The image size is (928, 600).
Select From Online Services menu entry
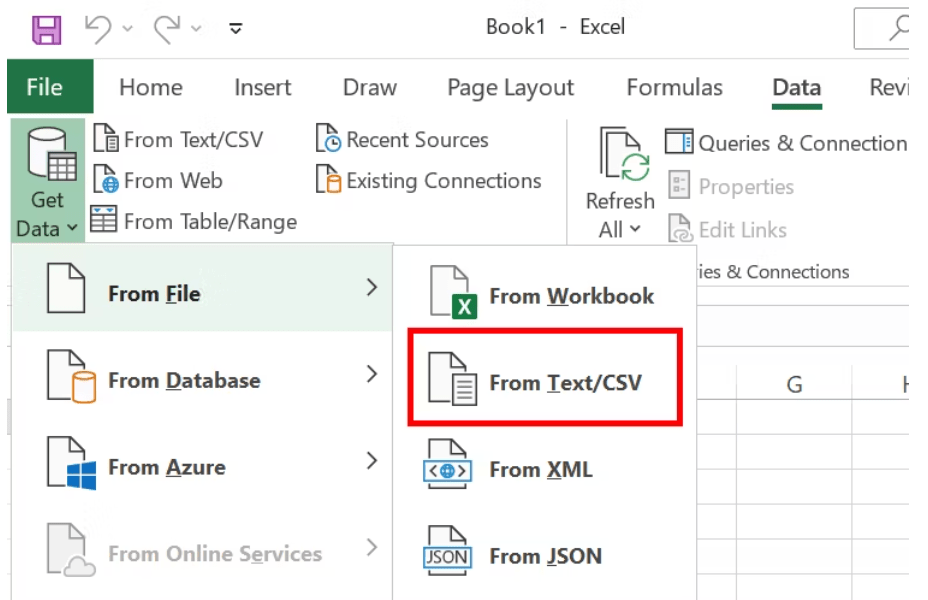[202, 549]
